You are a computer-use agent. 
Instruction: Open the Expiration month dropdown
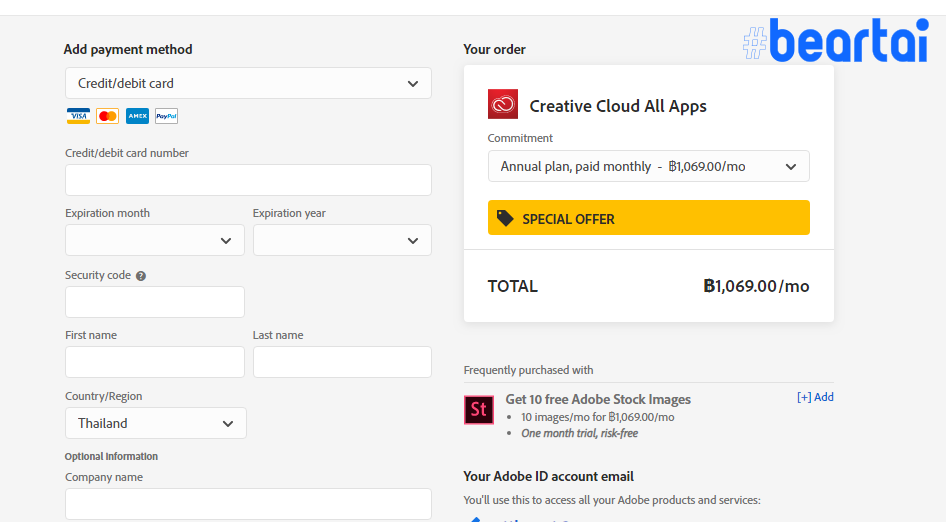(154, 240)
